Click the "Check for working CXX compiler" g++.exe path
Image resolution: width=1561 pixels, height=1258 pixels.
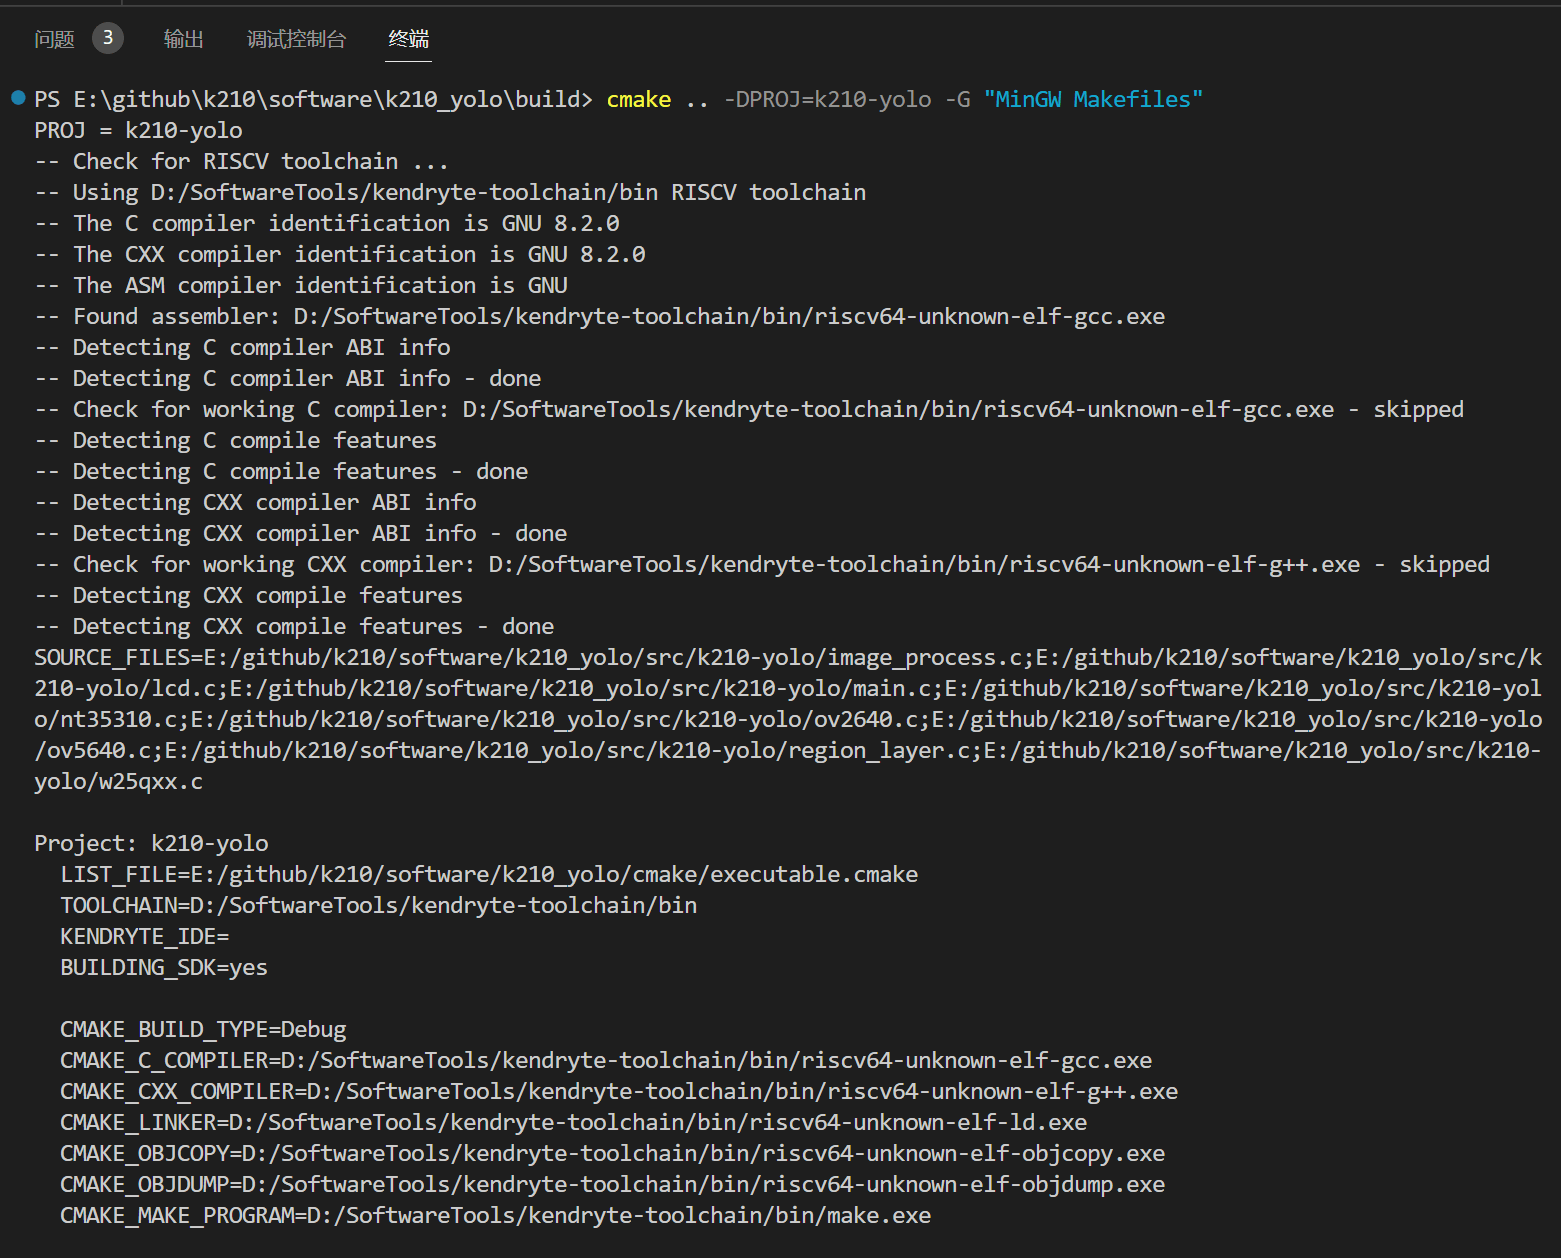924,565
